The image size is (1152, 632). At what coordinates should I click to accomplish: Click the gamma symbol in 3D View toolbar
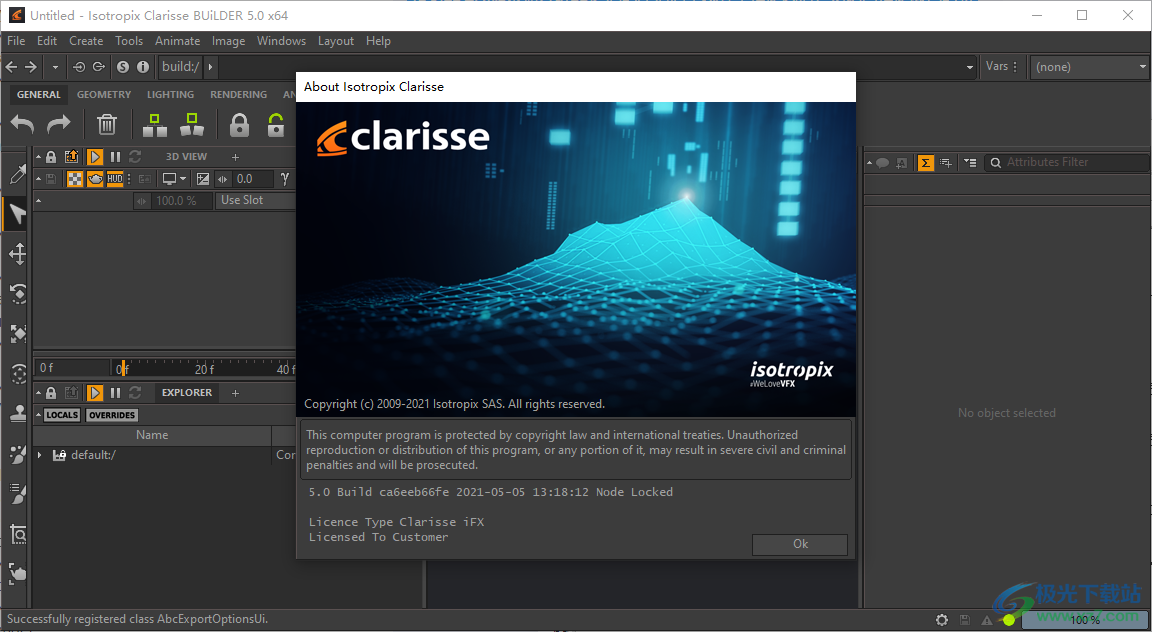tap(284, 179)
